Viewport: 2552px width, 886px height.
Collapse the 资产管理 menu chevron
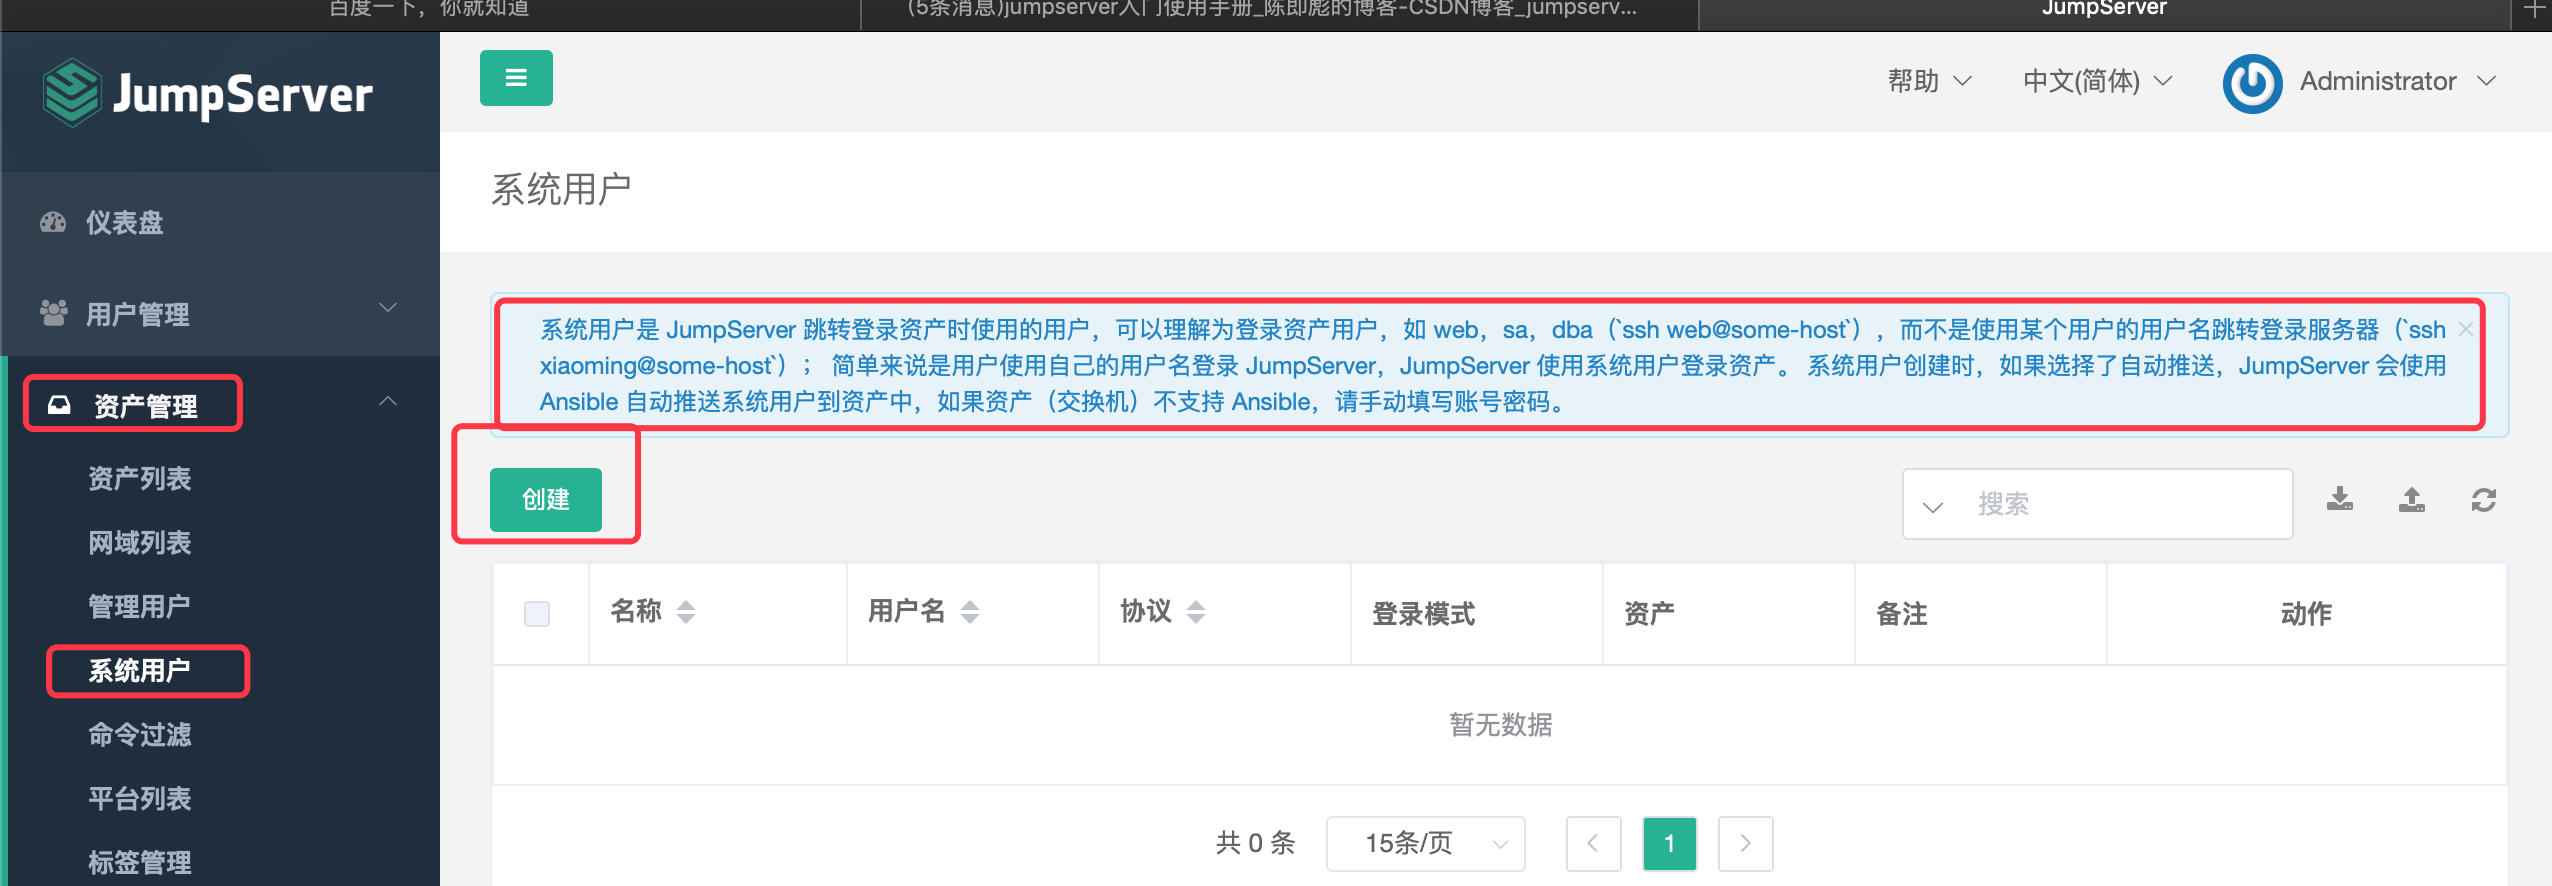click(388, 401)
